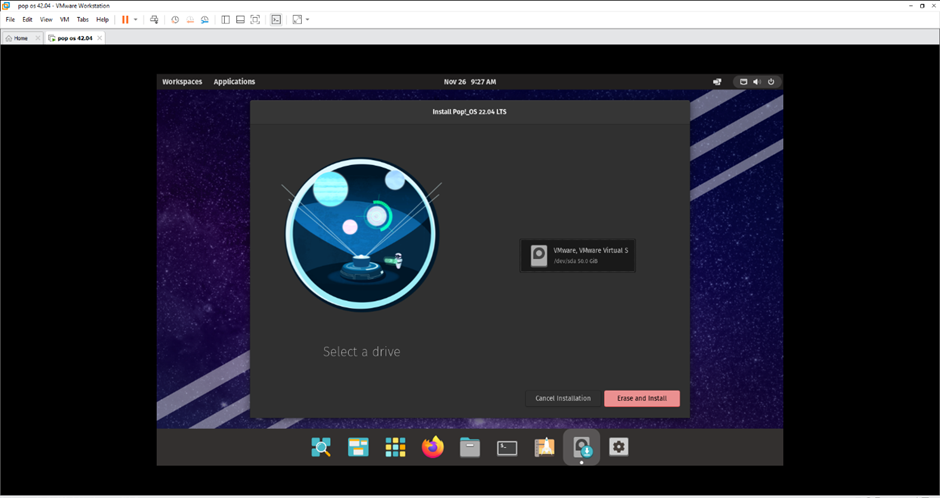Open the Pop!_OS system status menu
Image resolution: width=940 pixels, height=498 pixels.
click(757, 81)
